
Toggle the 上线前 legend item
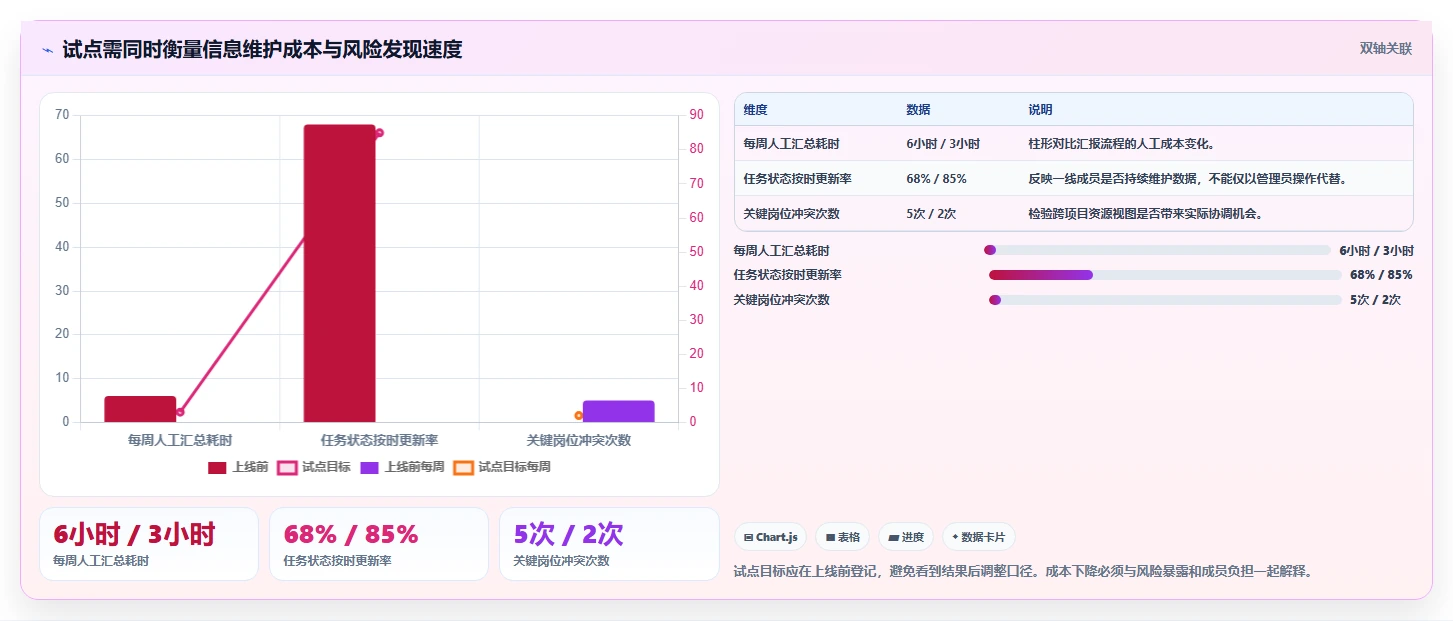pyautogui.click(x=238, y=467)
